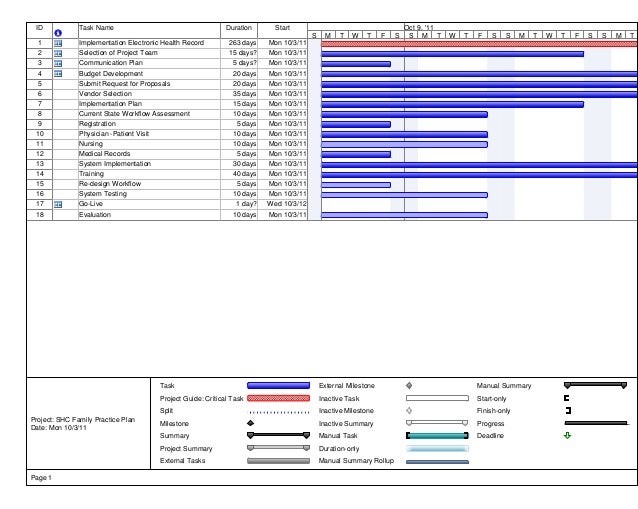Click the Summary bar symbol in legend

point(278,435)
